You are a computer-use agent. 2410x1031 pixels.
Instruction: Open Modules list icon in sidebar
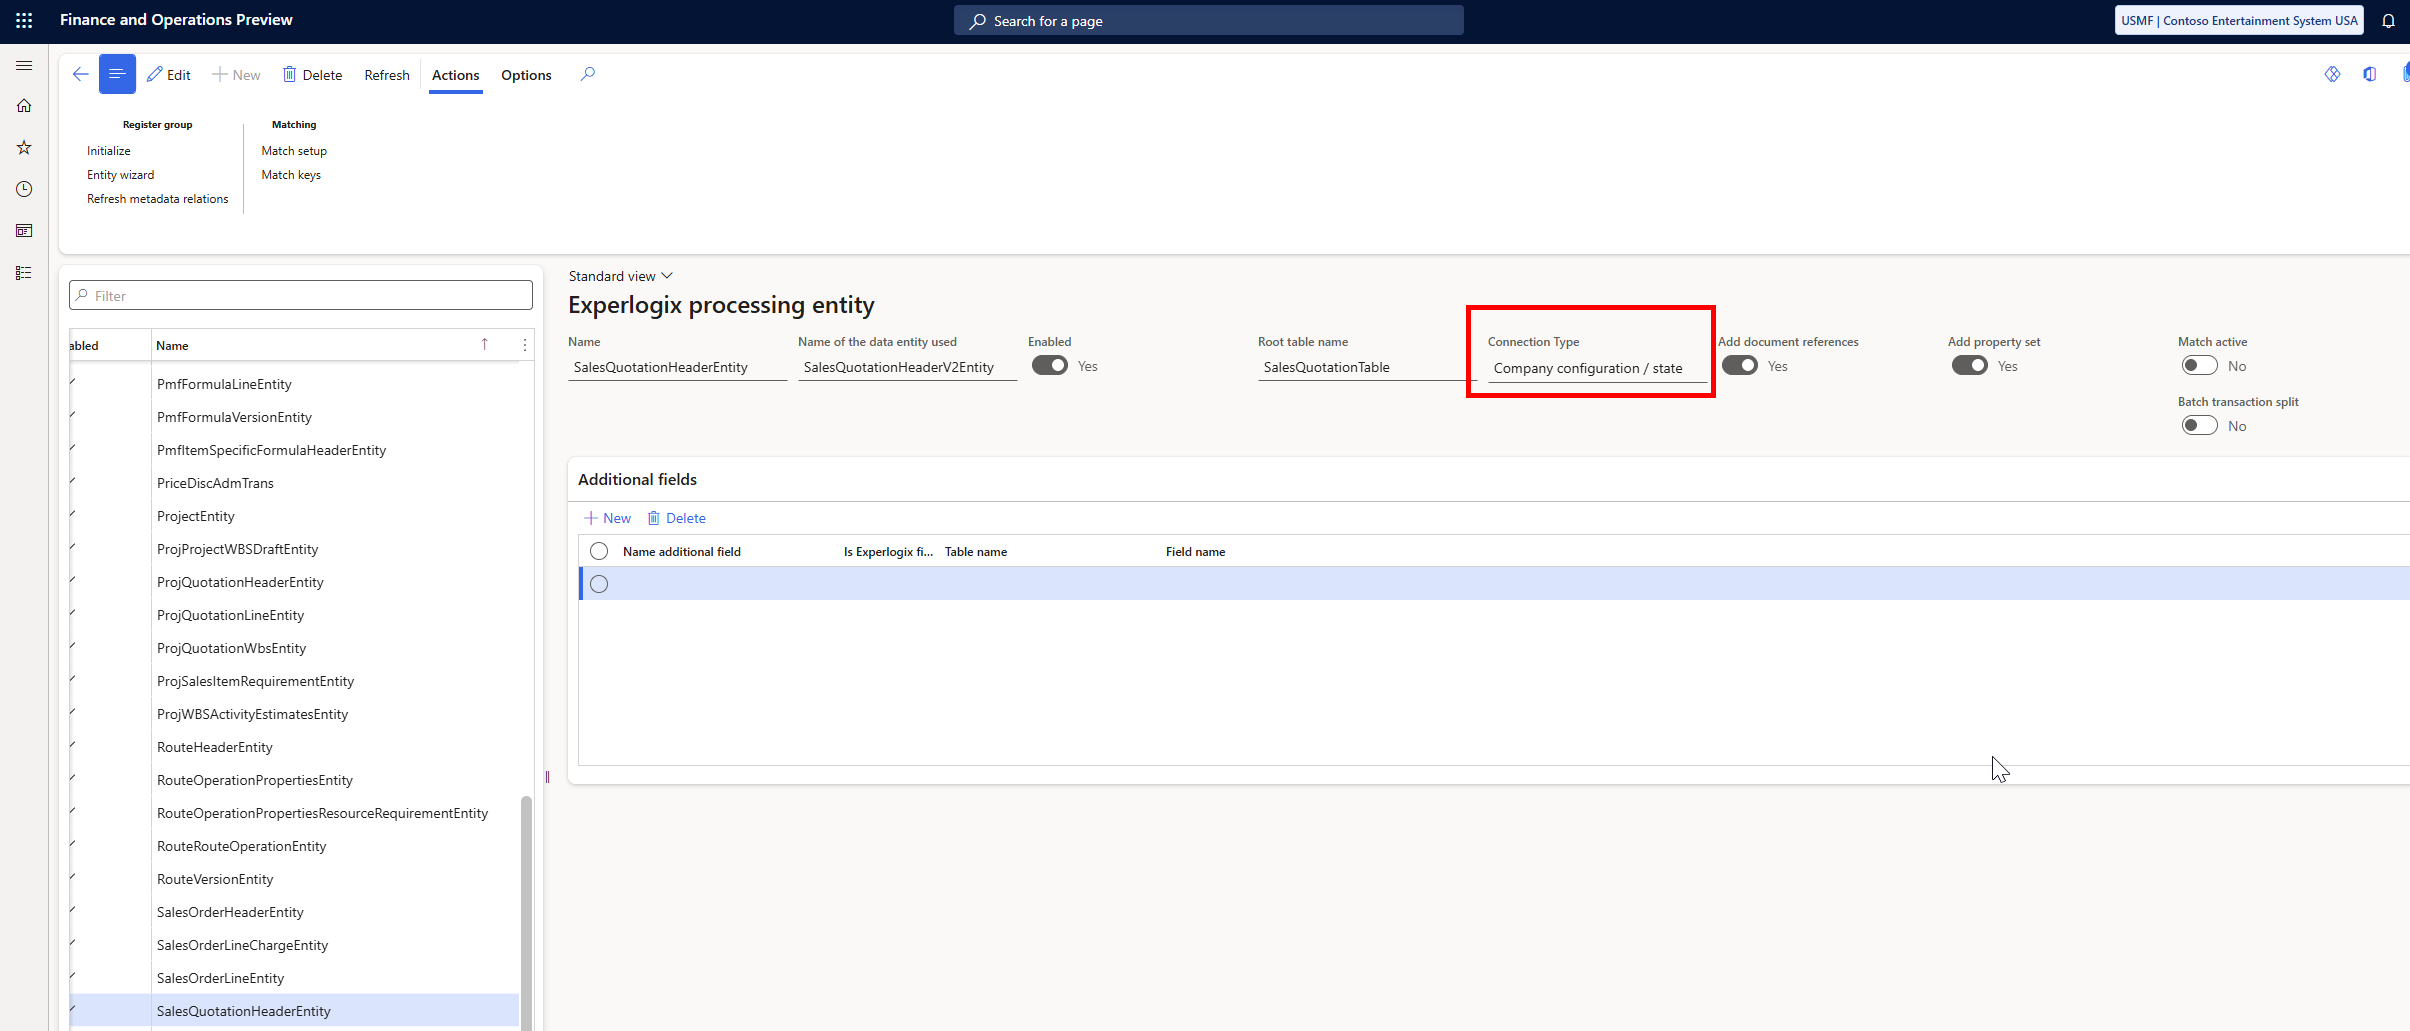24,273
